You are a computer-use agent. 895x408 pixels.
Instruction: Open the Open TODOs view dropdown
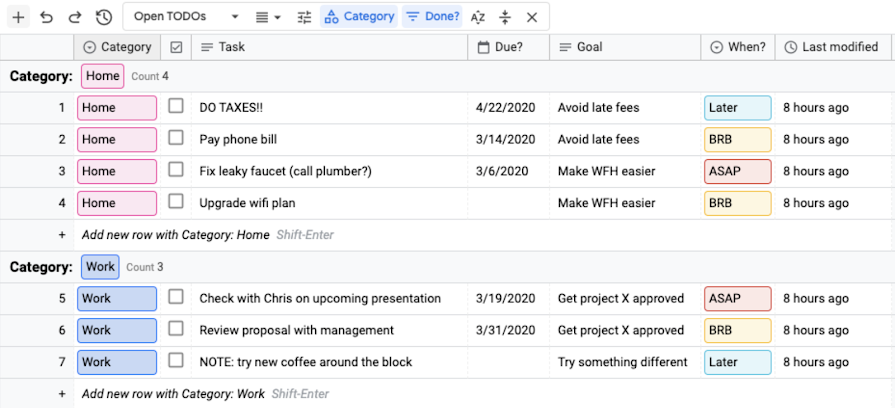click(x=186, y=17)
